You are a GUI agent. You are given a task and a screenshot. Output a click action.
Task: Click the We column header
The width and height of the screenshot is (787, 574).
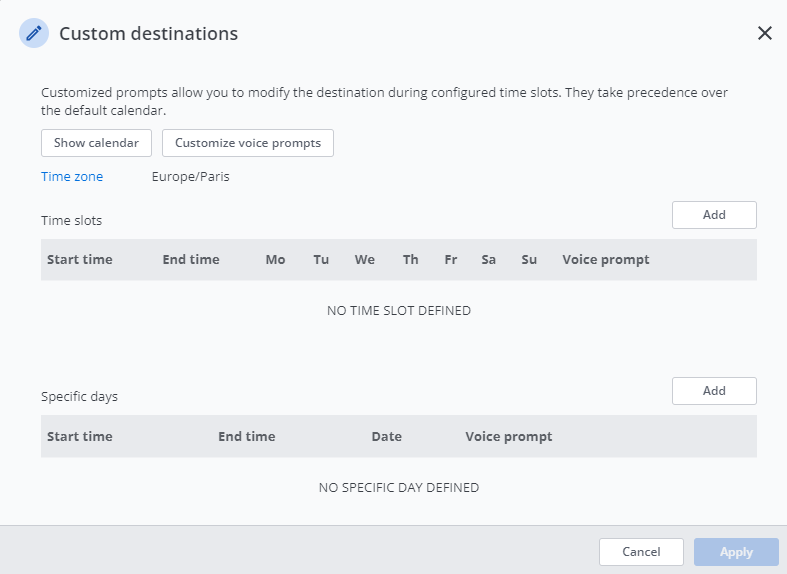(365, 260)
